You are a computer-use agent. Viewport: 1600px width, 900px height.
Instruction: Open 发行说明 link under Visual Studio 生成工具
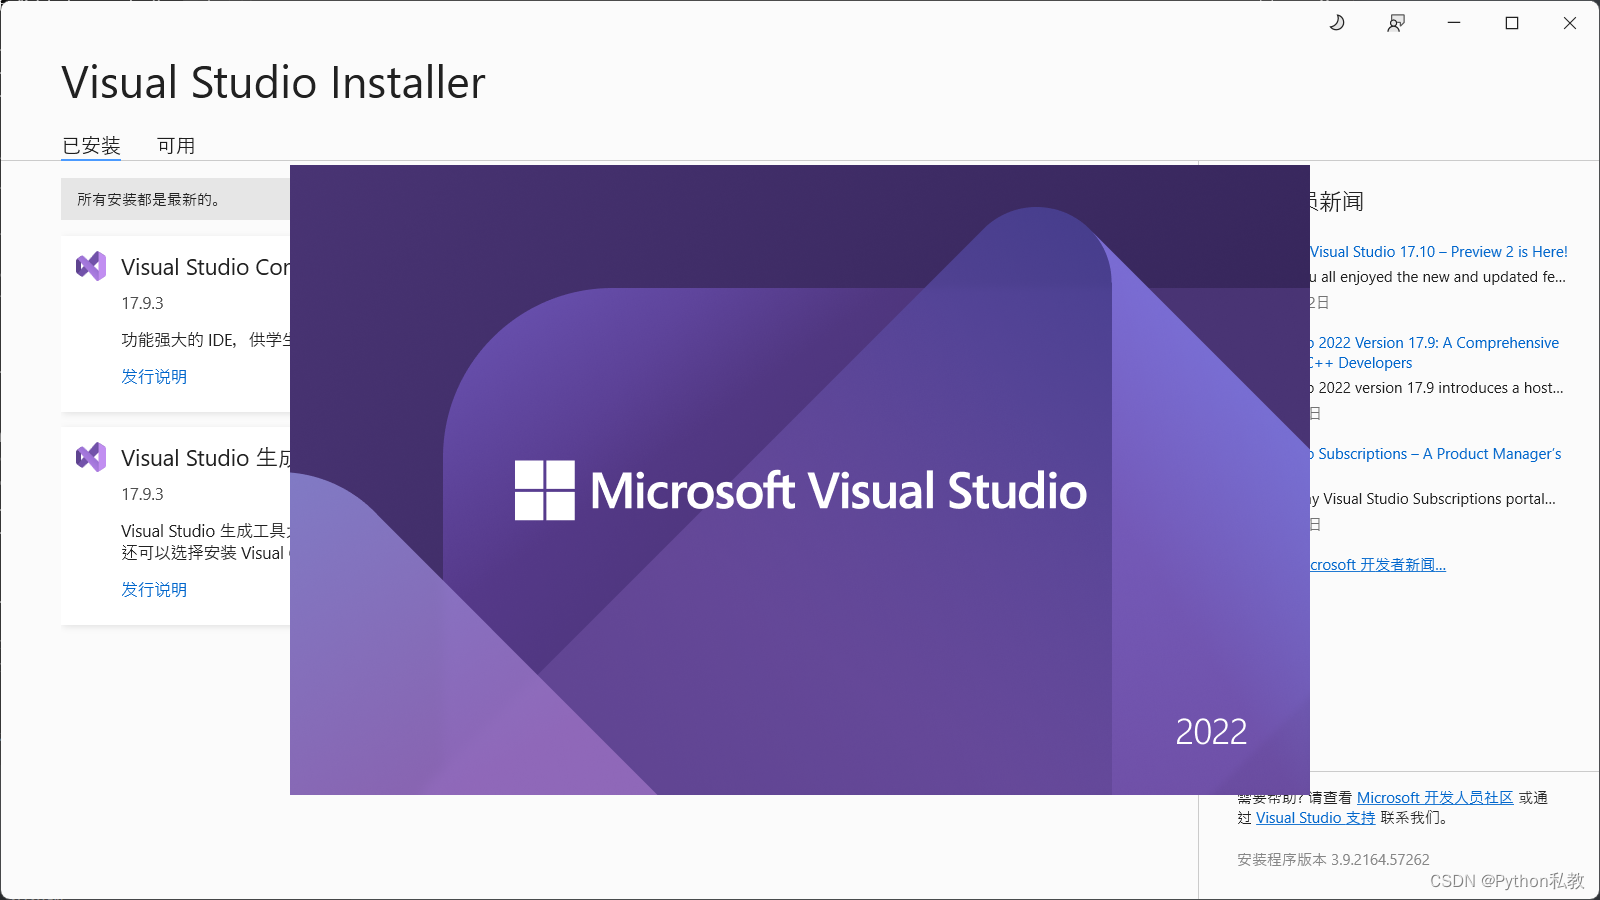tap(154, 590)
